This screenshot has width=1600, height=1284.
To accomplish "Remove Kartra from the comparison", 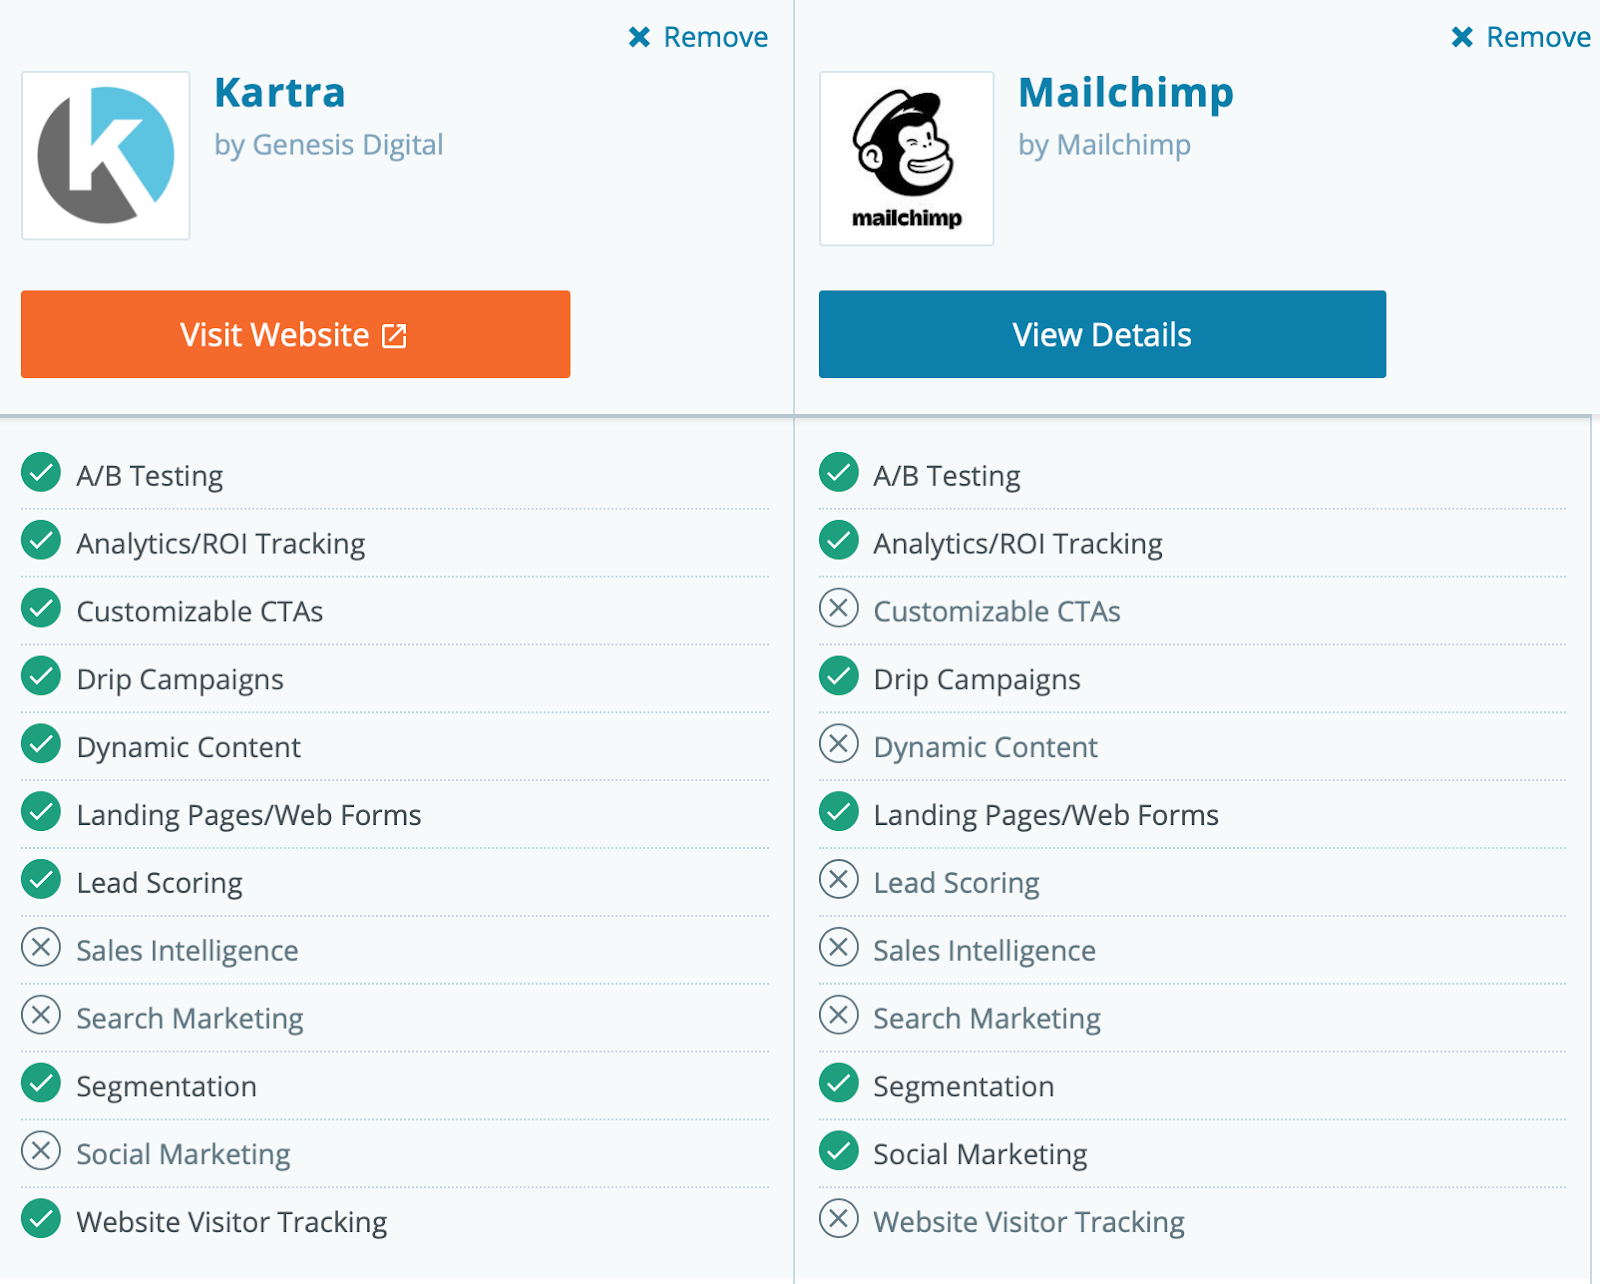I will 698,37.
